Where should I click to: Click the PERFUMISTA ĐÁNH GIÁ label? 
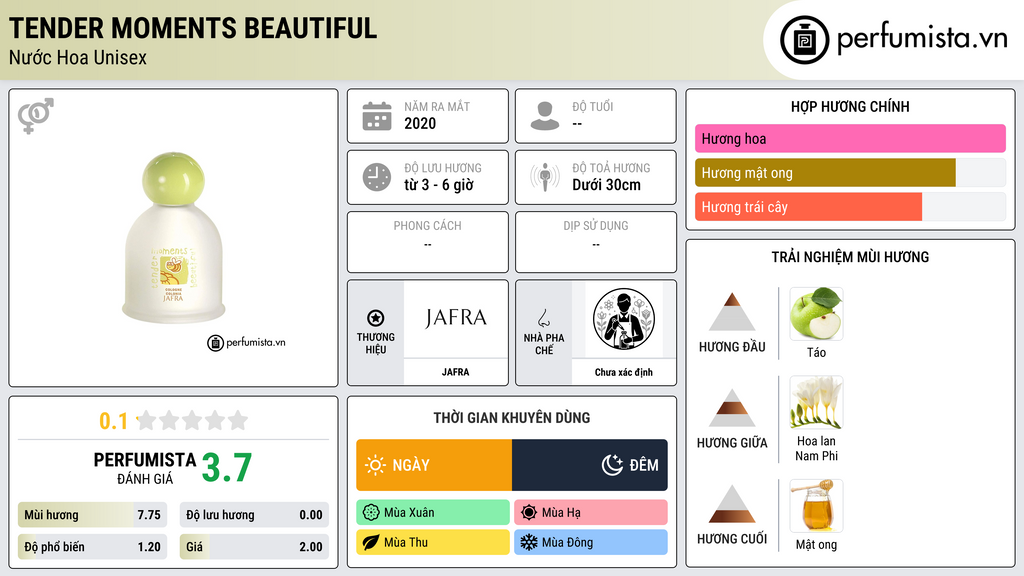pyautogui.click(x=145, y=468)
